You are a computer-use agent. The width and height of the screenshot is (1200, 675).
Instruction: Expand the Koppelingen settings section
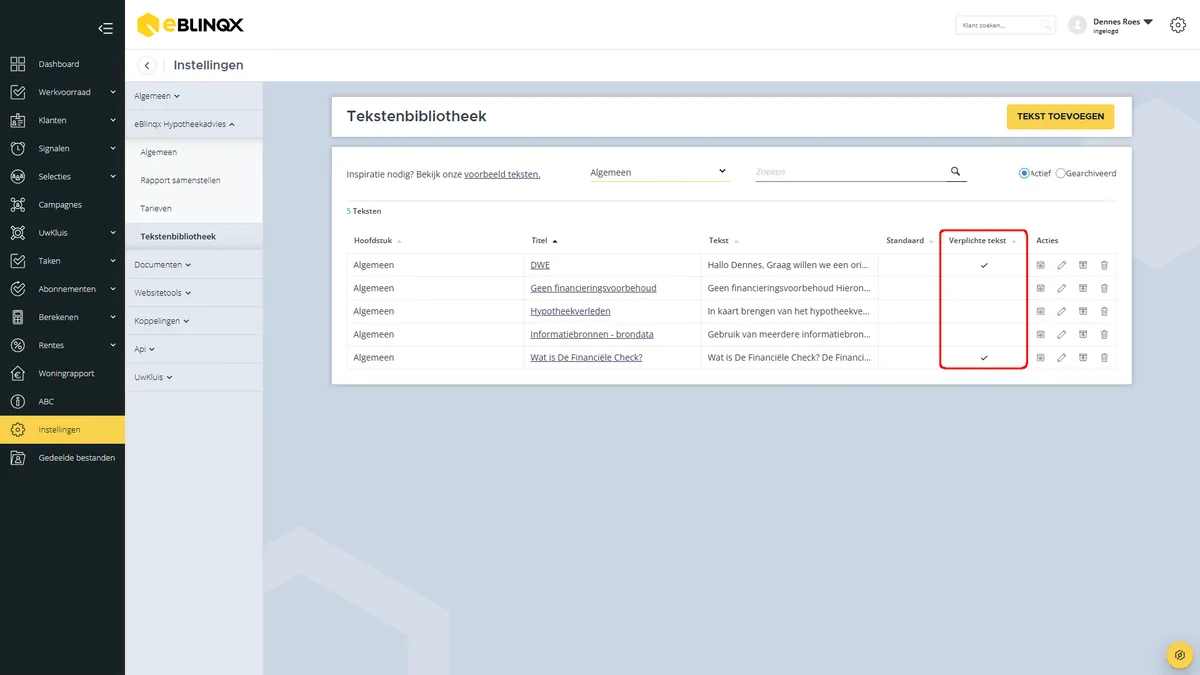point(194,321)
